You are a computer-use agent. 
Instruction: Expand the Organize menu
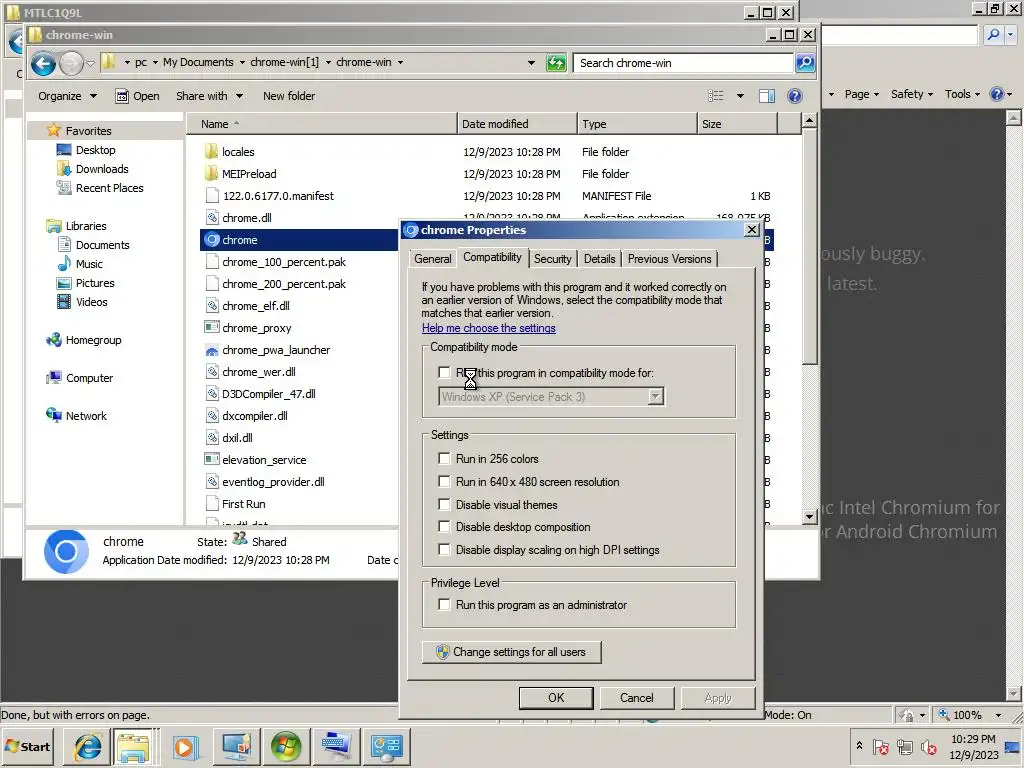[x=67, y=96]
